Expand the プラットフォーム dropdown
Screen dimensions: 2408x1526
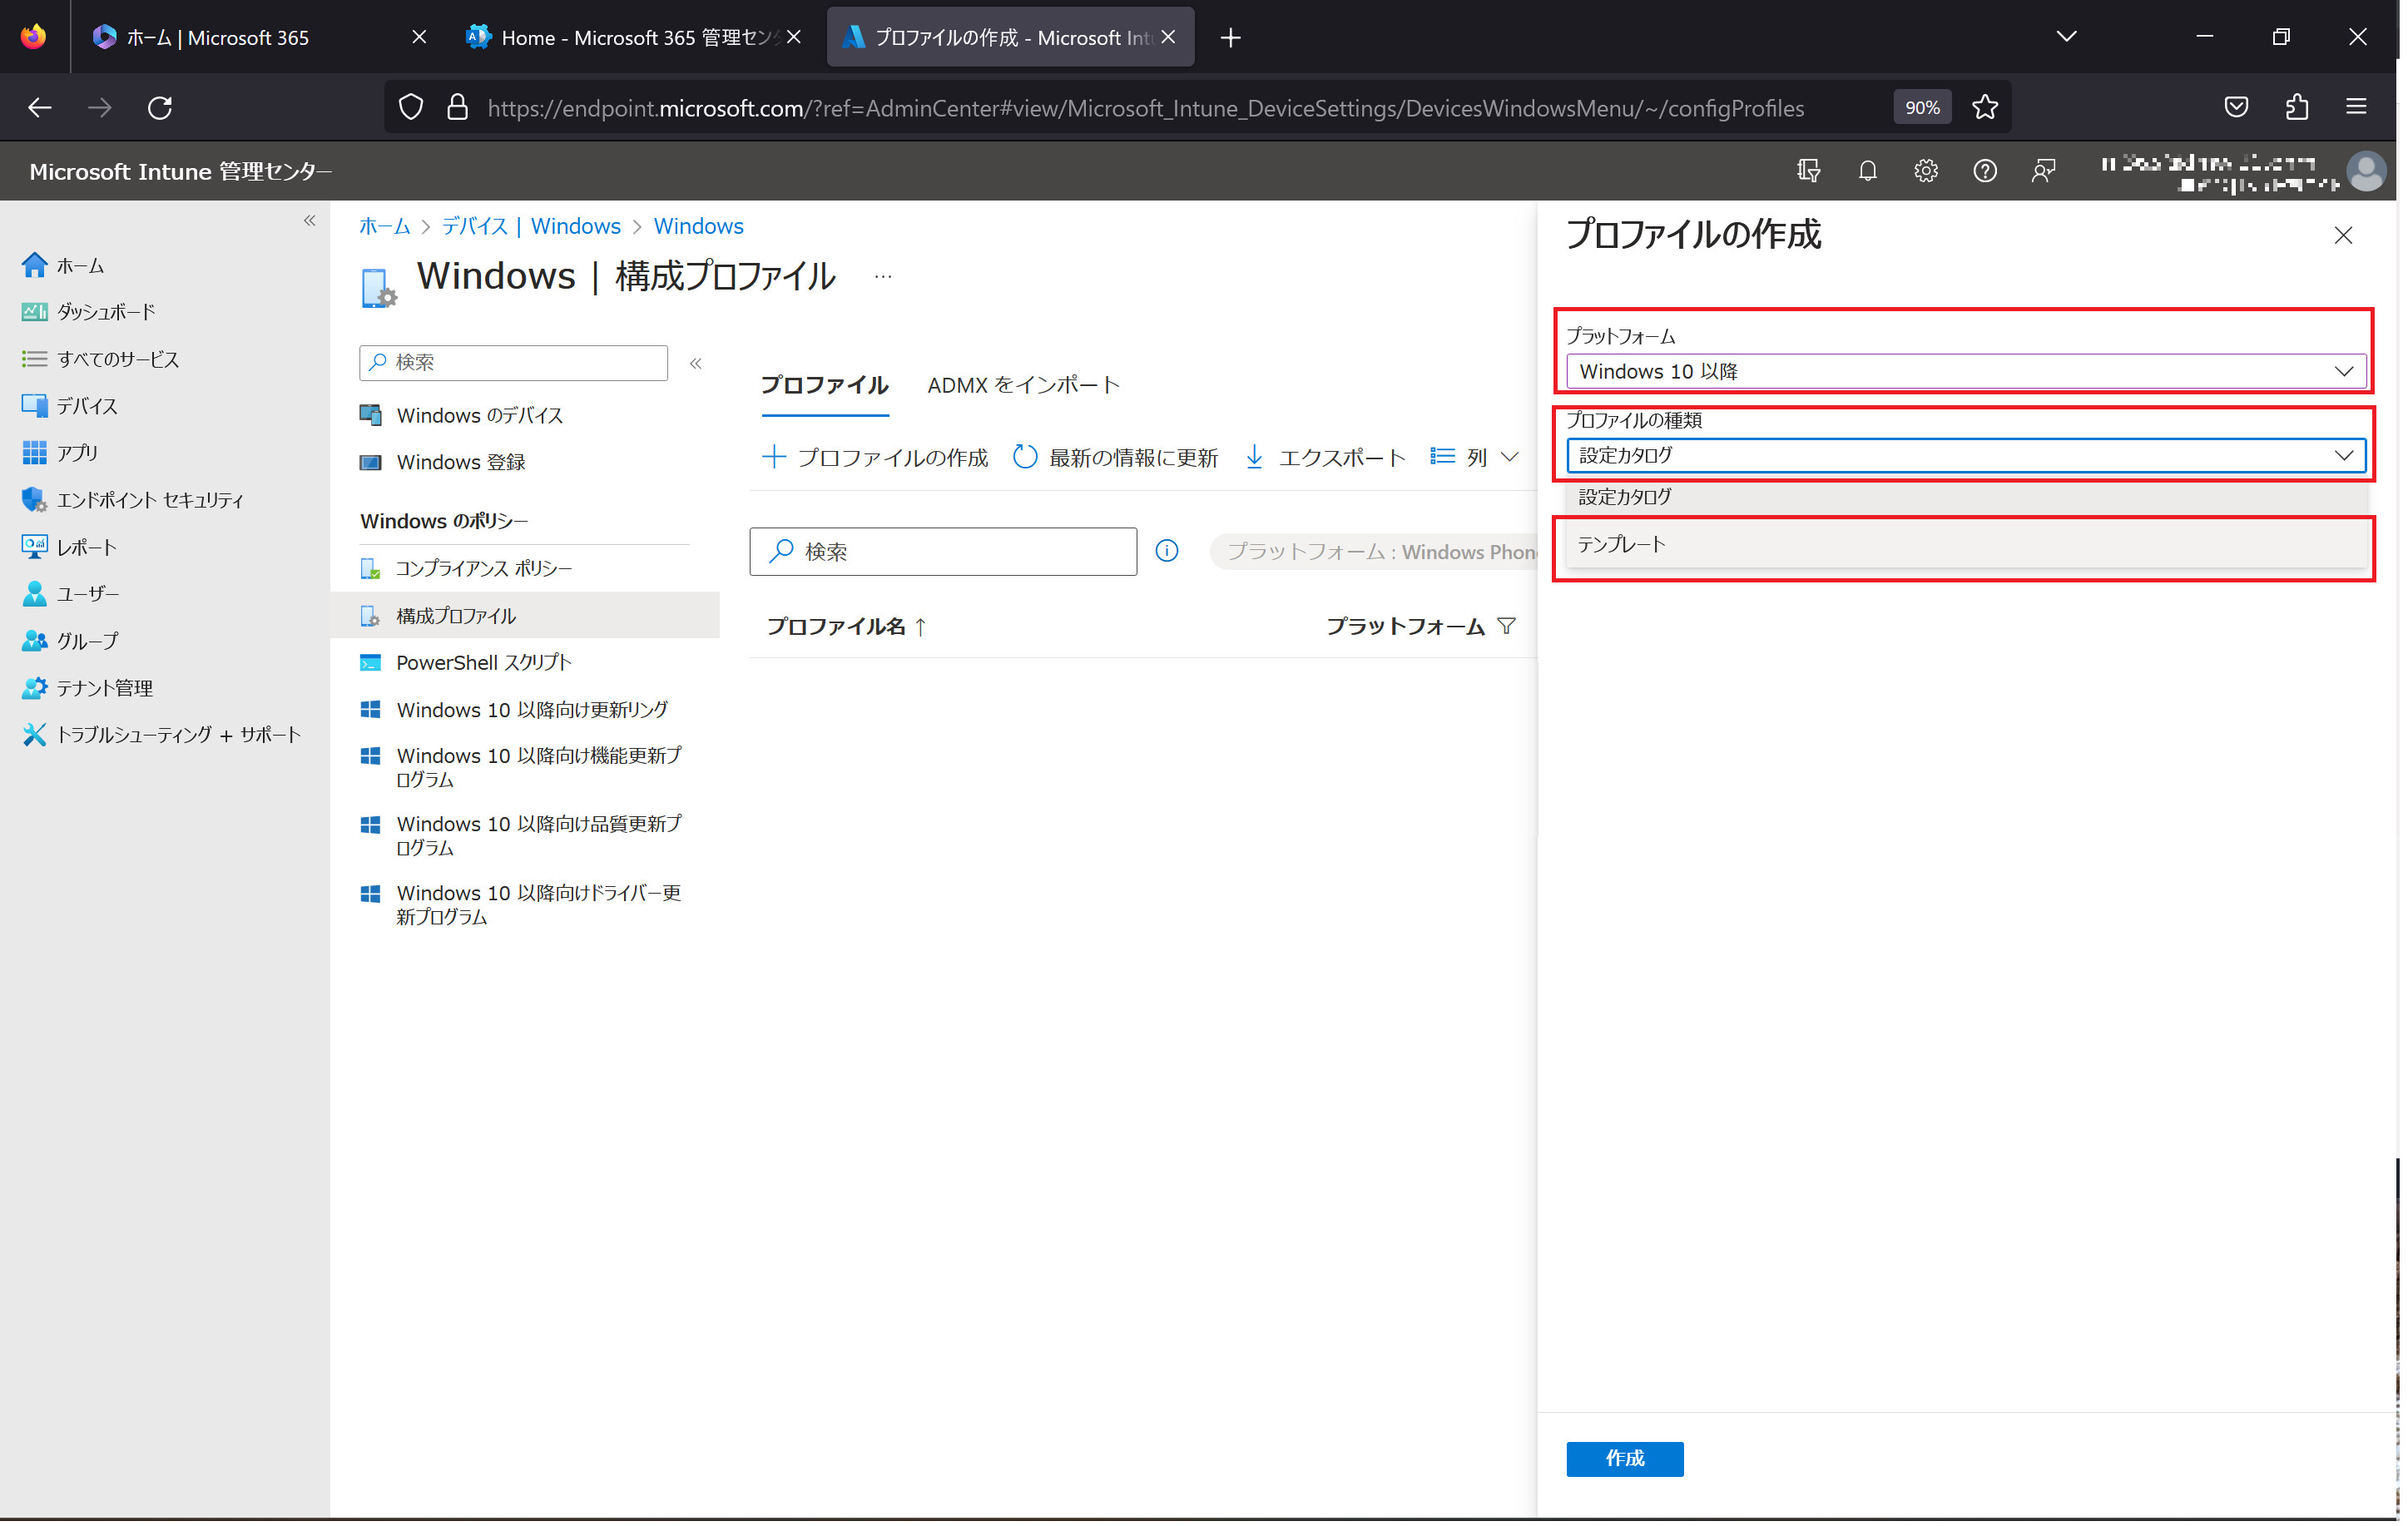pyautogui.click(x=1965, y=372)
